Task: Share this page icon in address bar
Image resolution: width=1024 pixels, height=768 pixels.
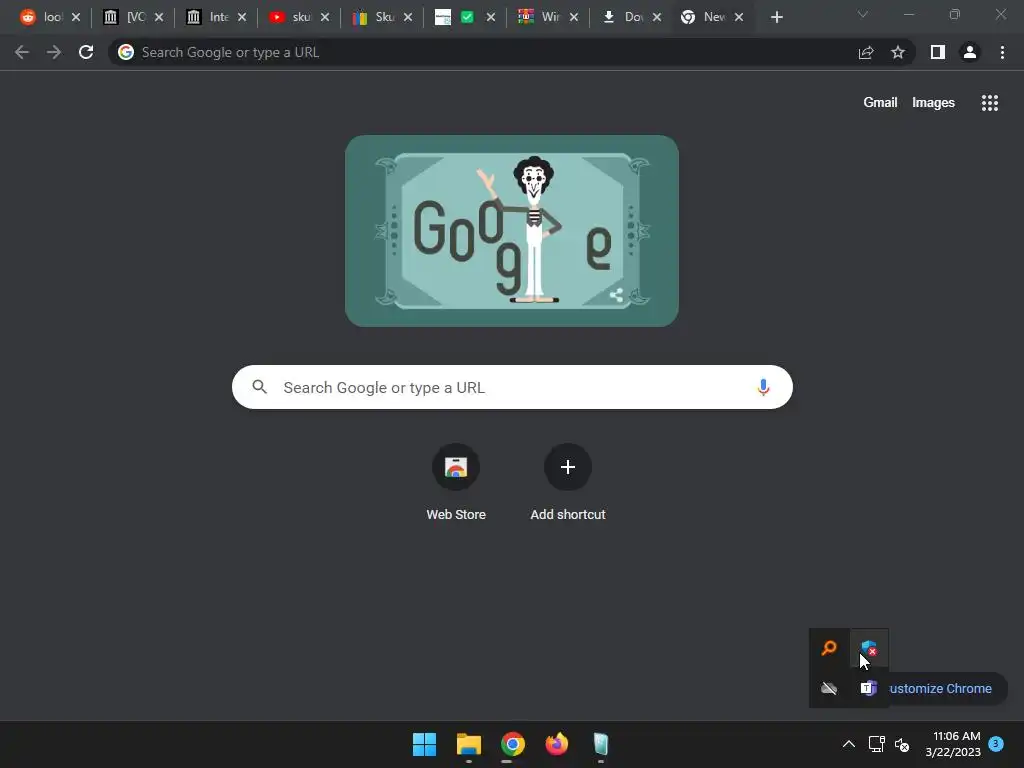Action: tap(866, 52)
